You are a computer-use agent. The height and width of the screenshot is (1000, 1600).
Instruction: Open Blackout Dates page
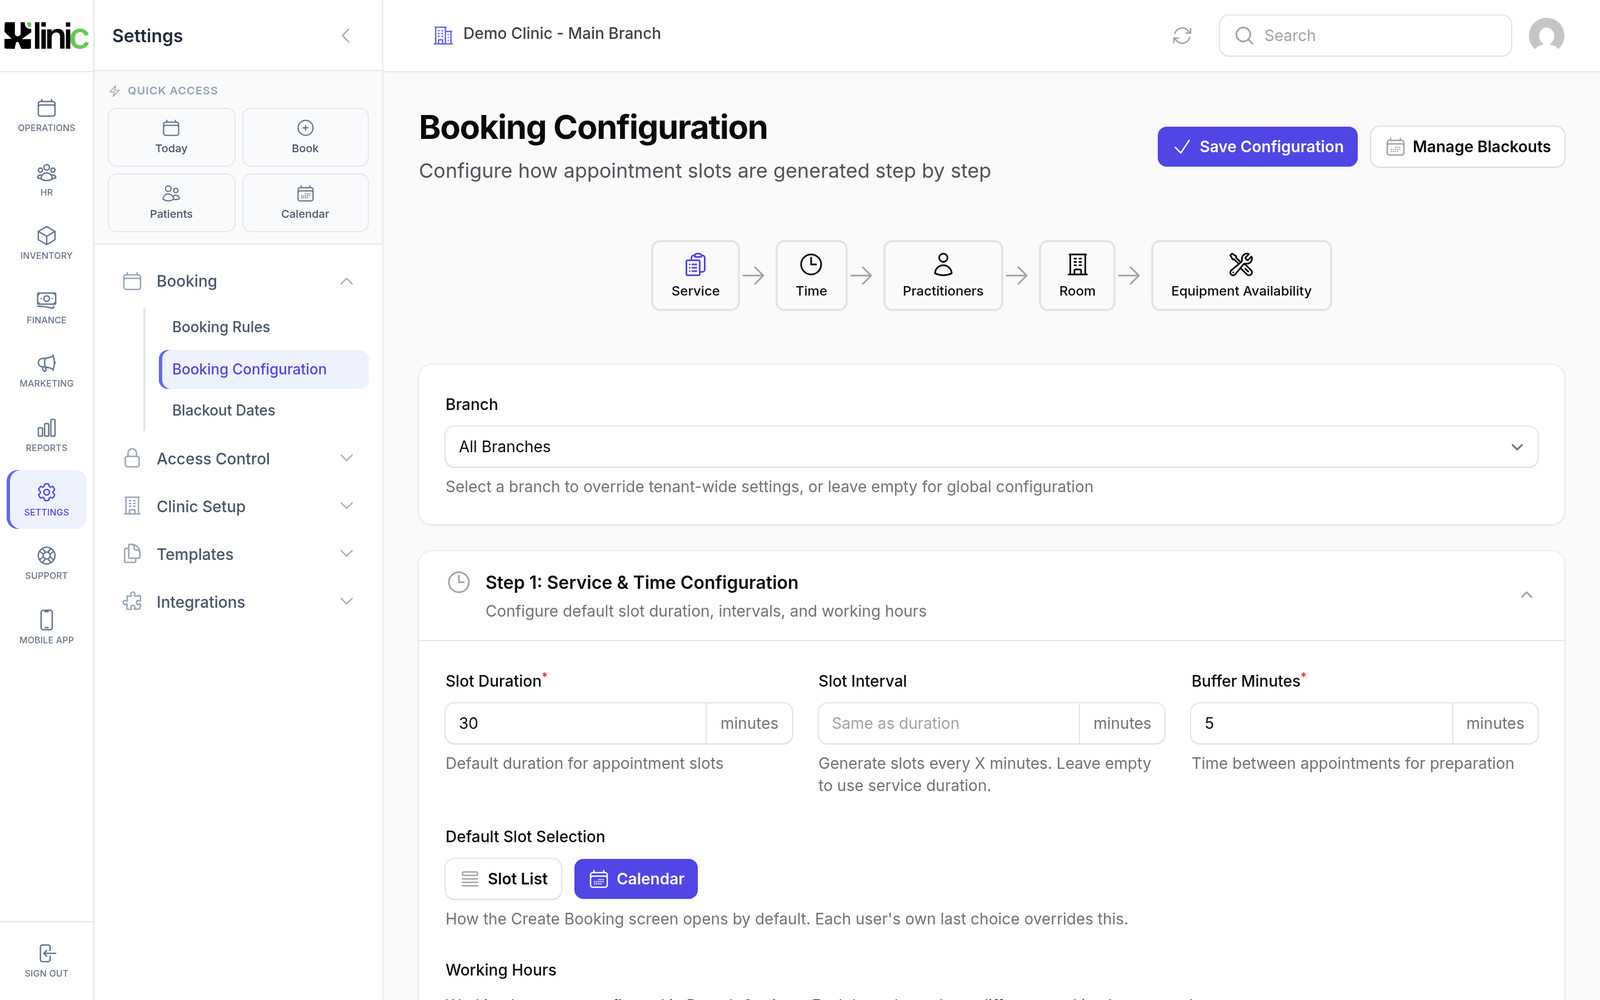click(264, 410)
